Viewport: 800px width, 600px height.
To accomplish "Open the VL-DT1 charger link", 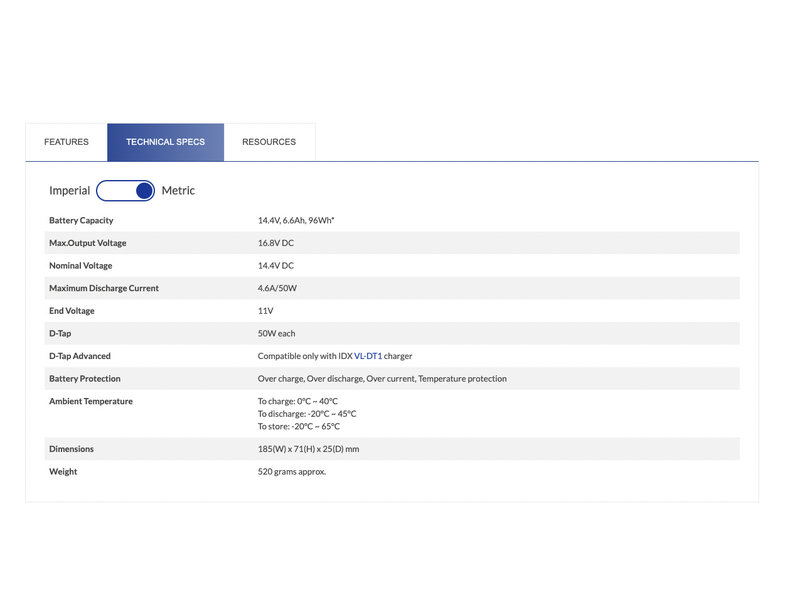I will pos(368,356).
